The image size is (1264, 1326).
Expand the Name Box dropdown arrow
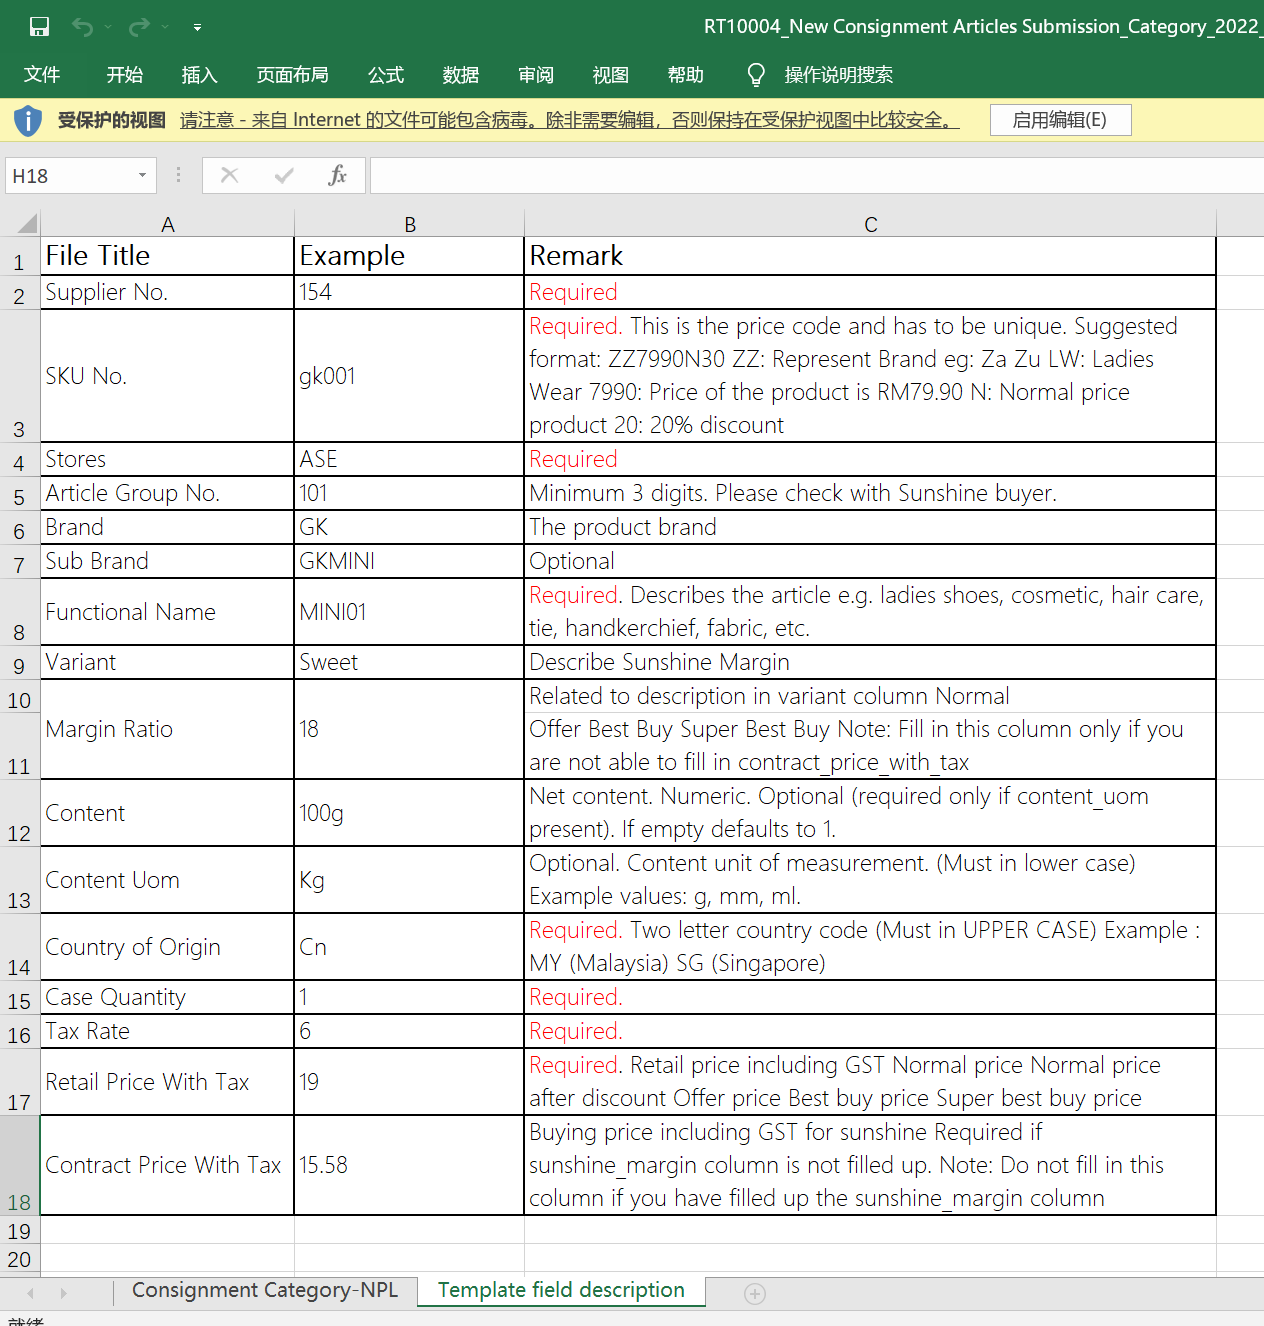pos(142,176)
